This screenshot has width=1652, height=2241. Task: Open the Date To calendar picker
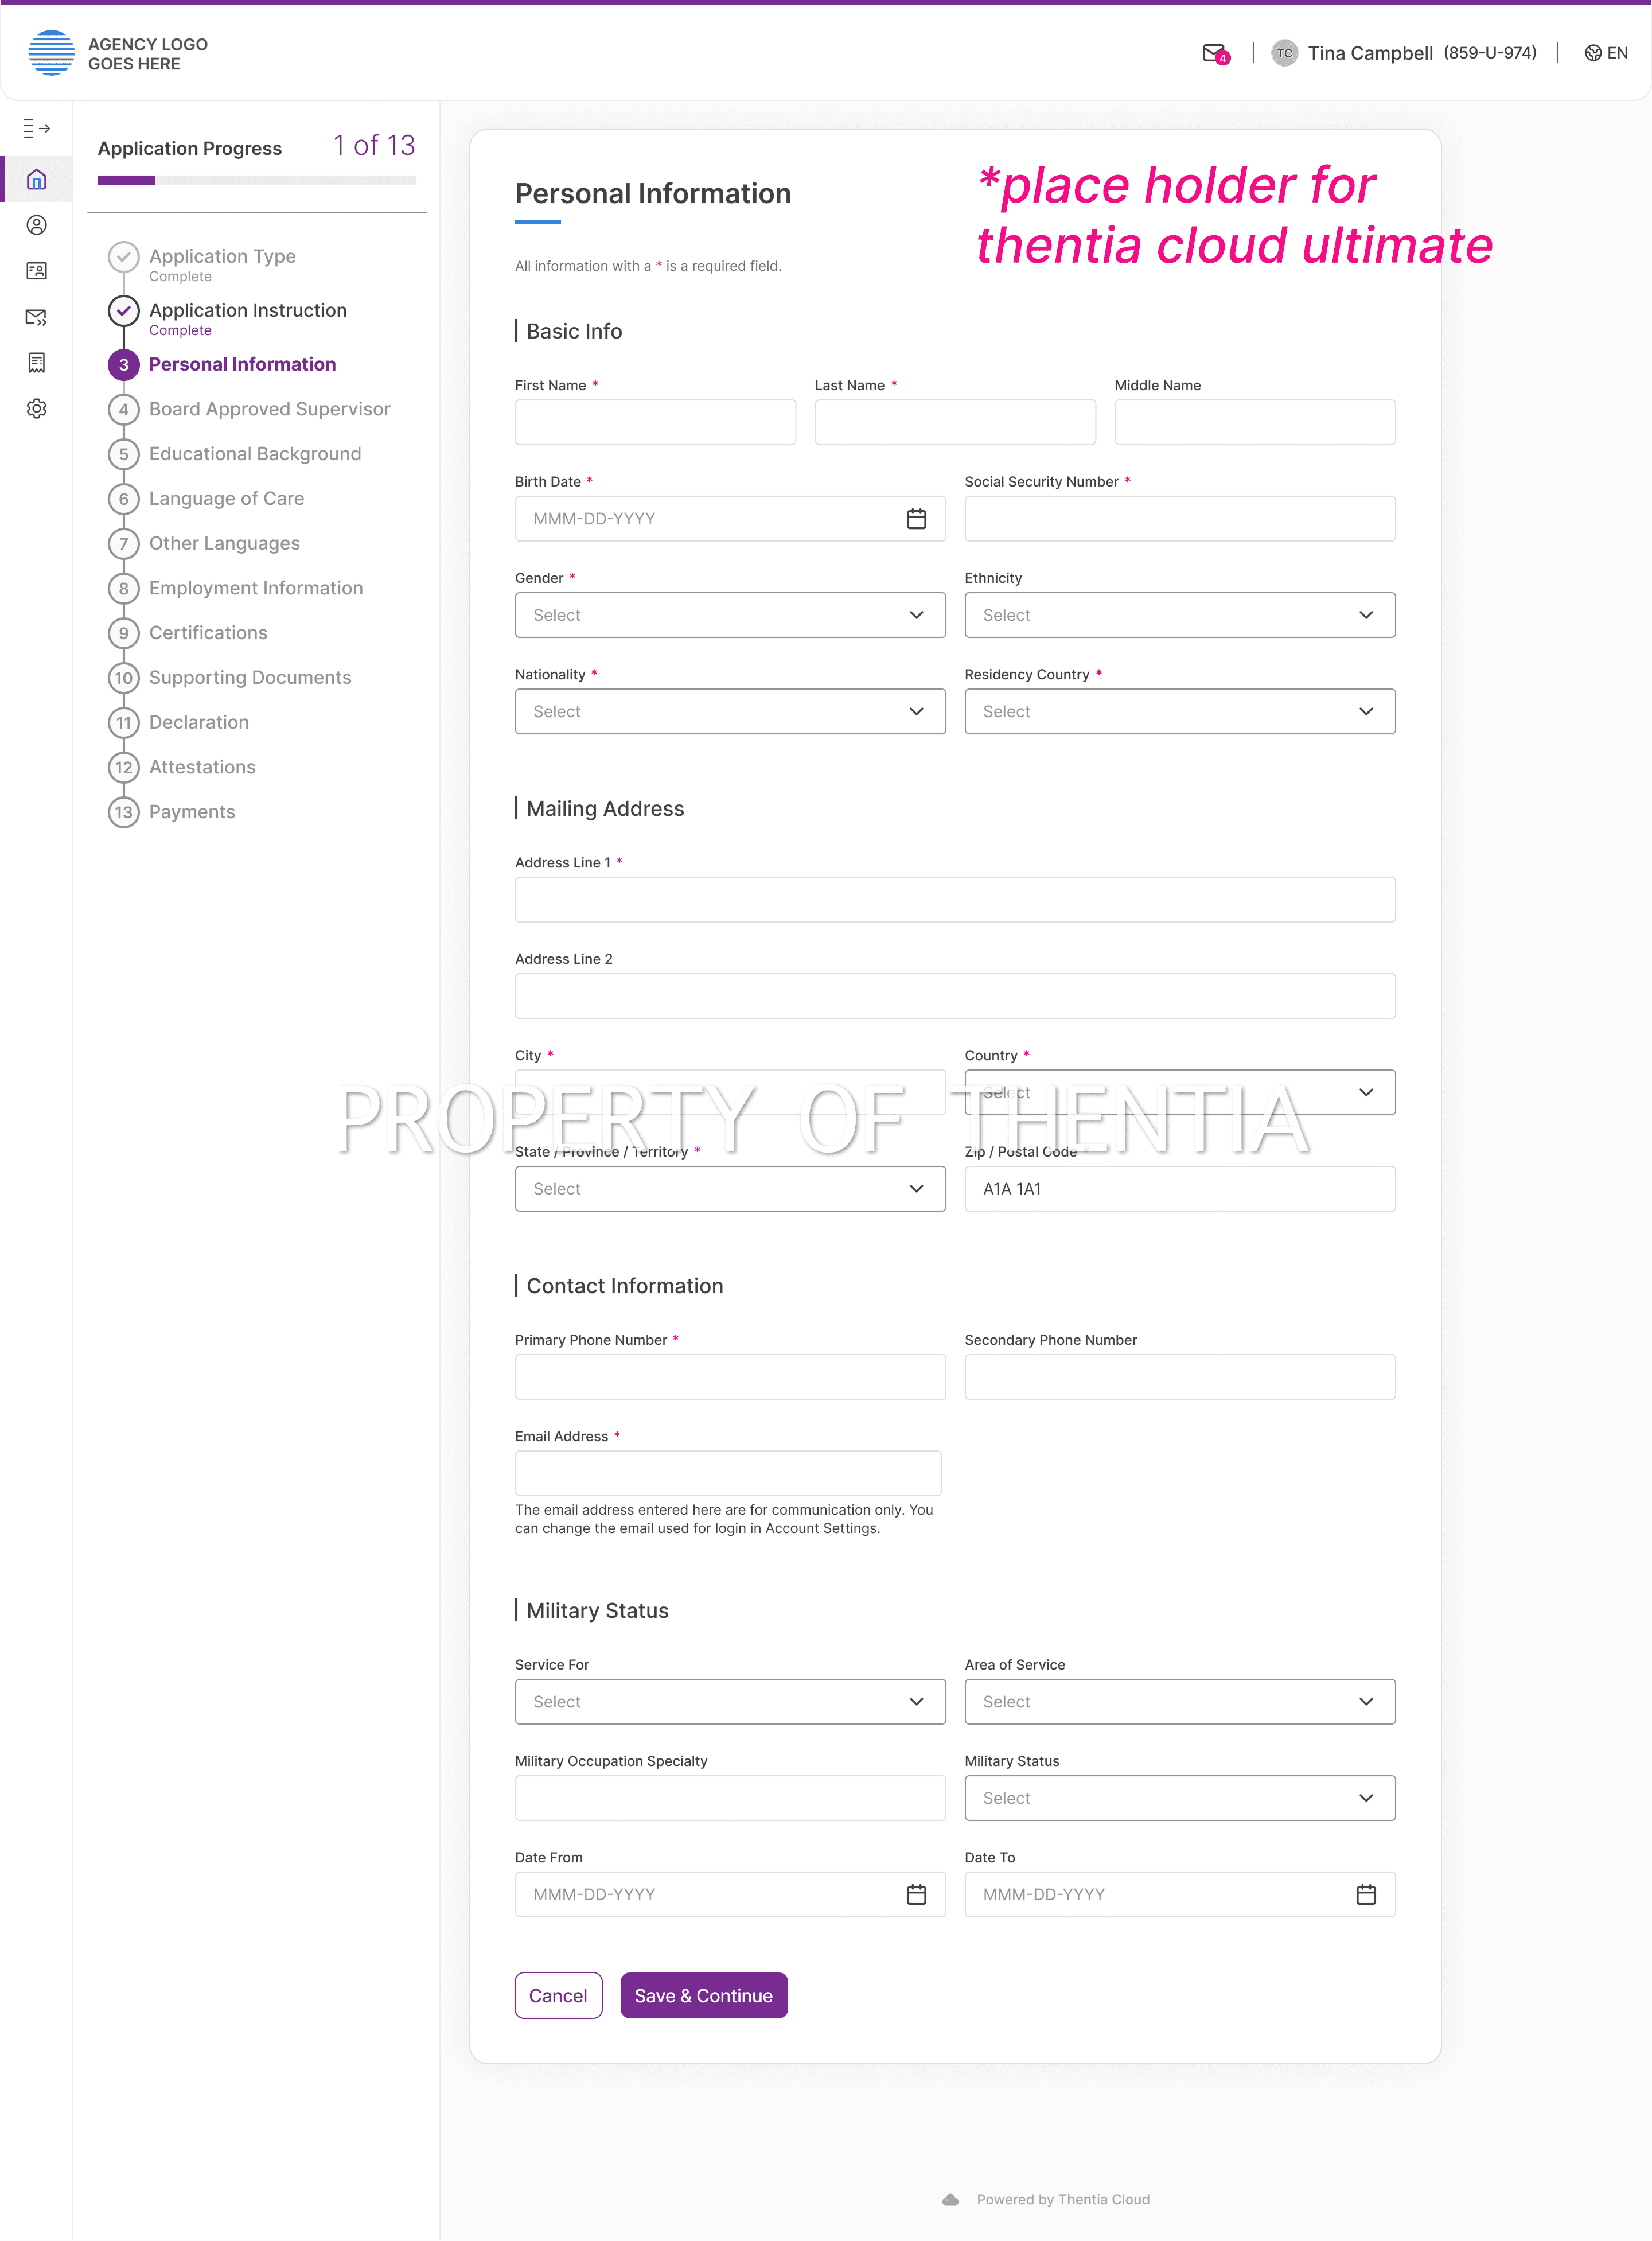pos(1366,1894)
